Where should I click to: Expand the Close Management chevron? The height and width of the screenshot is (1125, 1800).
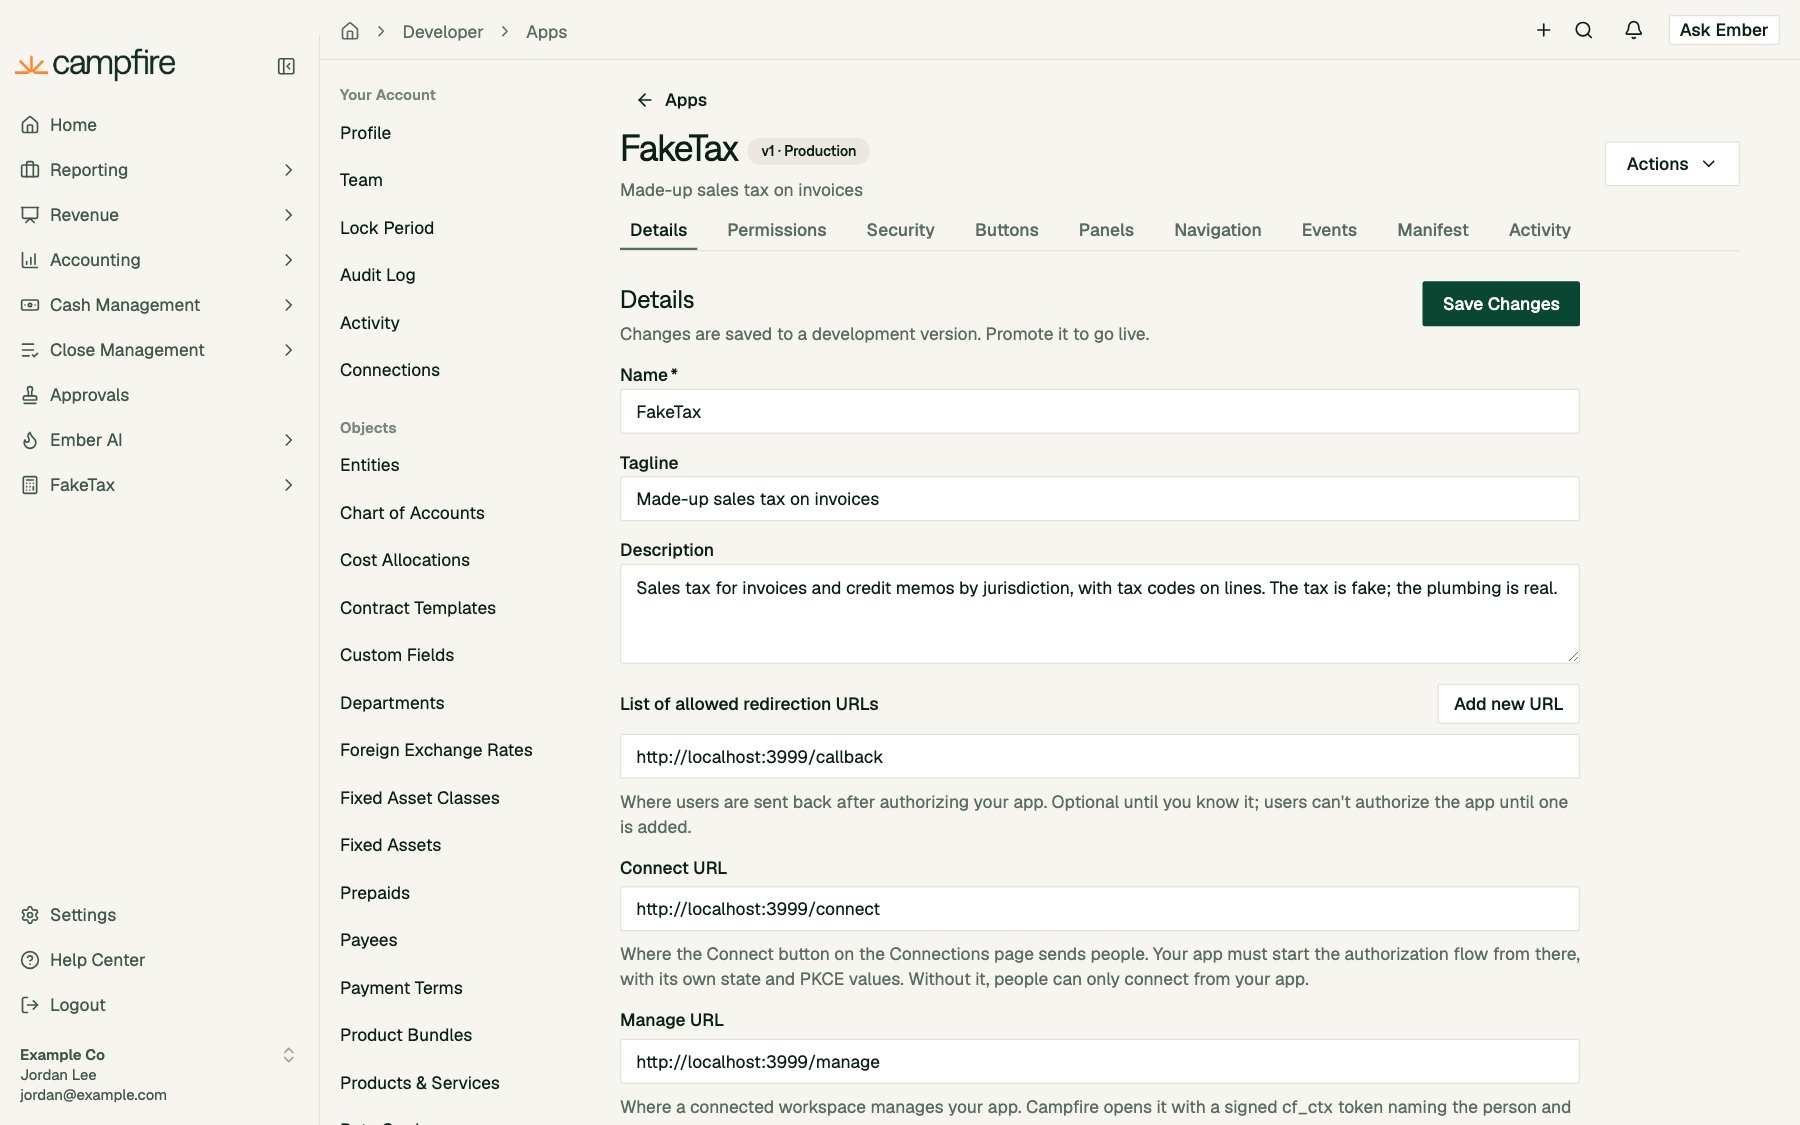click(x=288, y=350)
